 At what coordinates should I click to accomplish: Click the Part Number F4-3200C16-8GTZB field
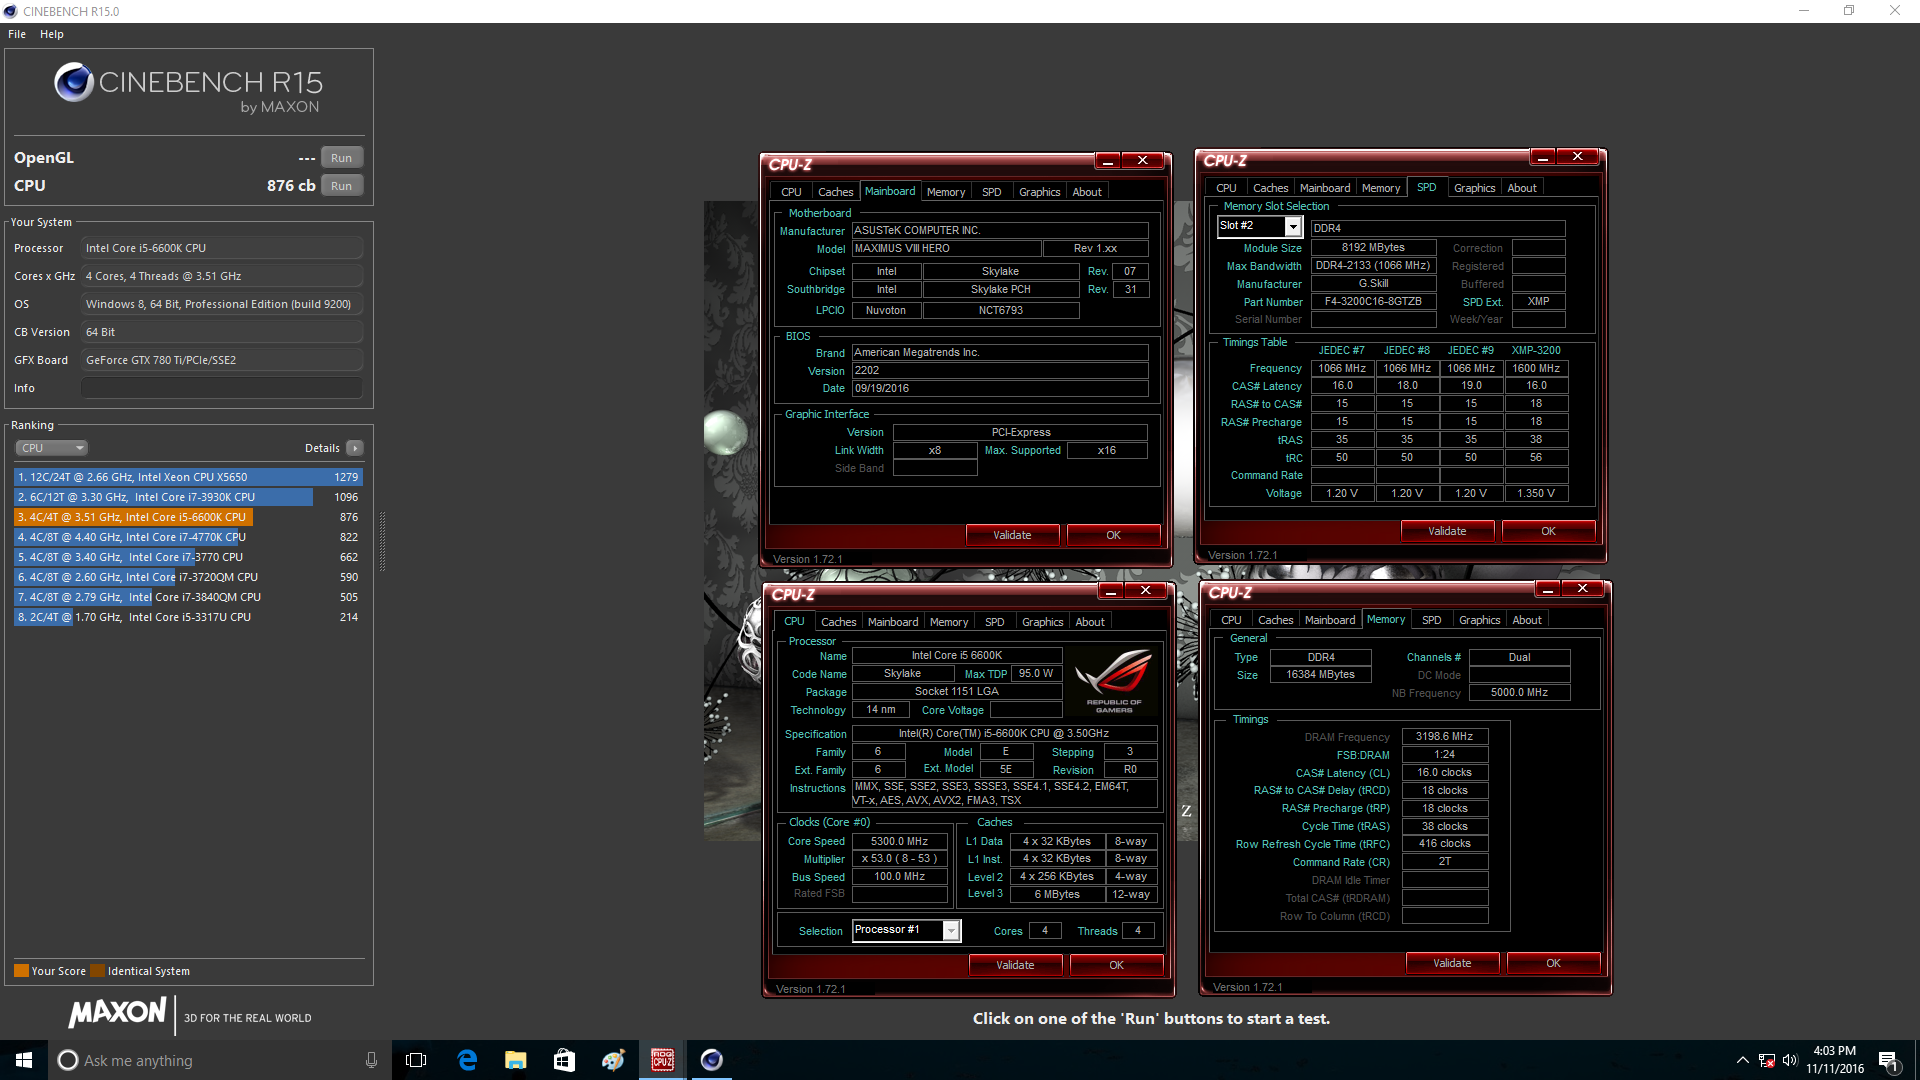pyautogui.click(x=1373, y=301)
